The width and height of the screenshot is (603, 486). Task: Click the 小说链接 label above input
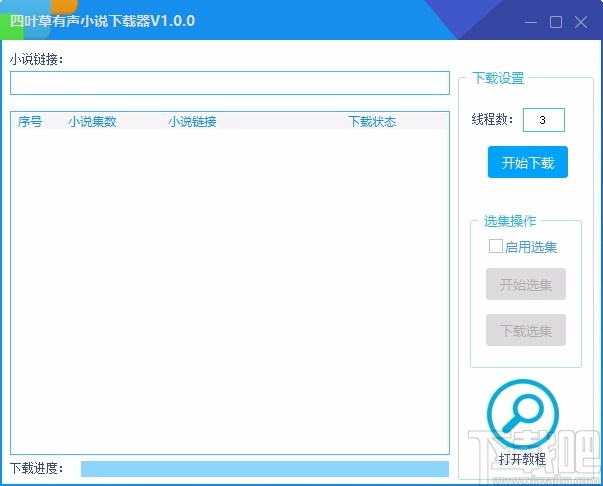tap(37, 60)
